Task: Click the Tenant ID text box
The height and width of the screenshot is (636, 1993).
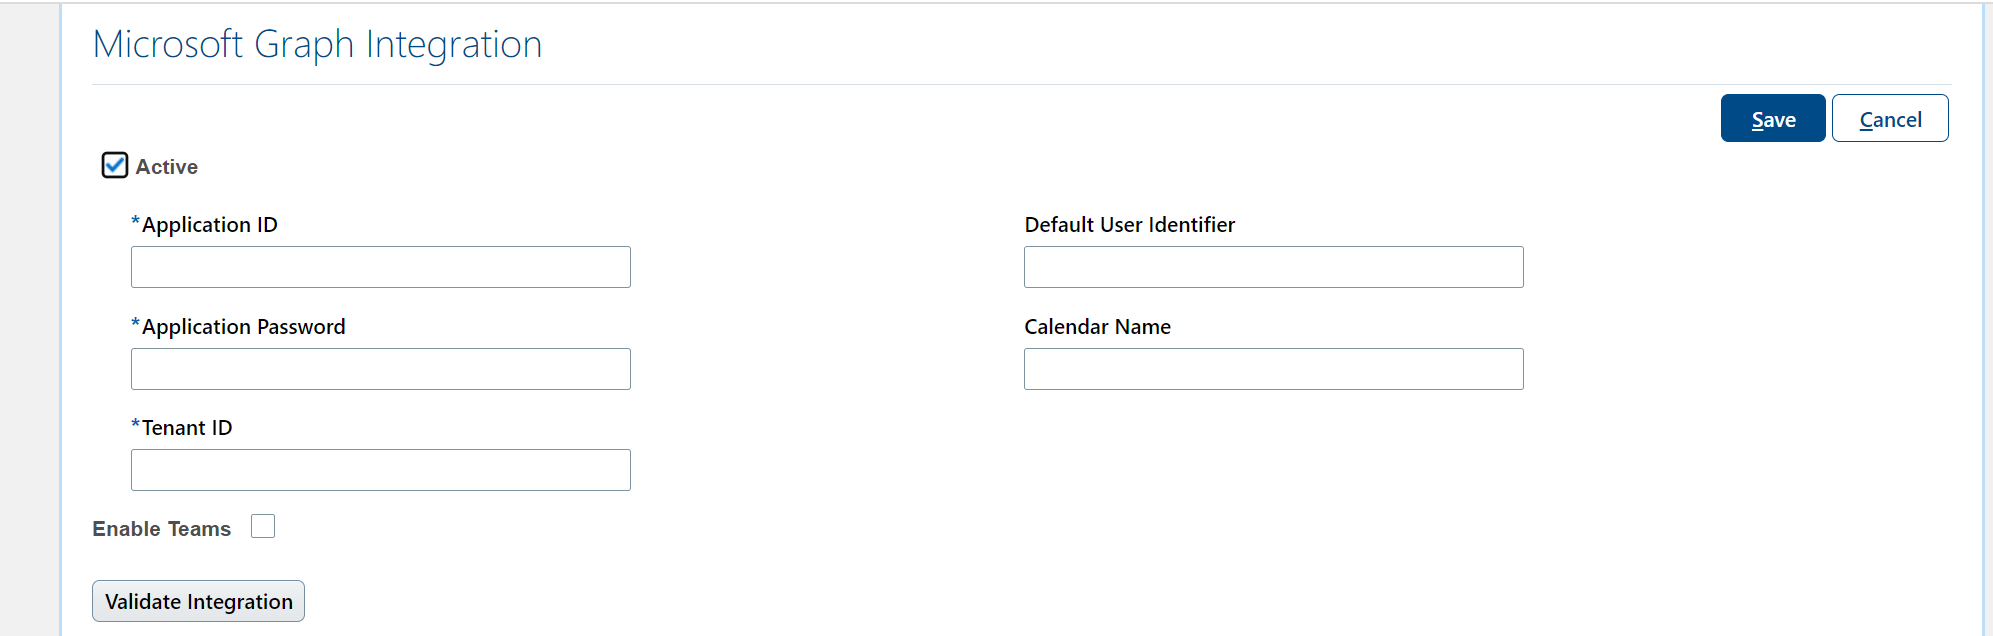Action: coord(380,469)
